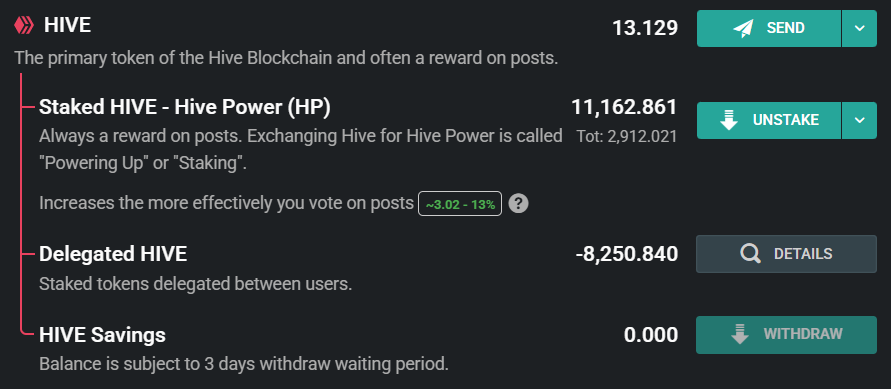Viewport: 891px width, 389px height.
Task: Expand the dropdown arrow beside UNSTAKE
Action: (x=859, y=120)
